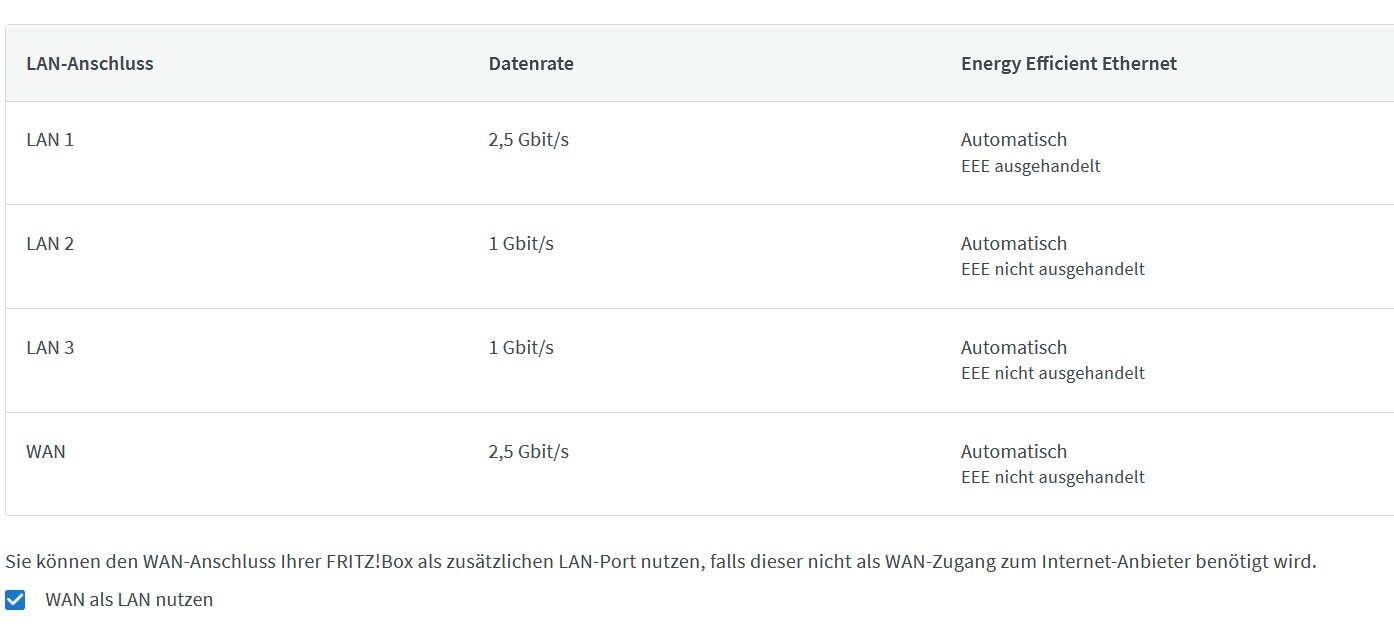The height and width of the screenshot is (641, 1394).
Task: Select the WAN row label
Action: (x=46, y=452)
